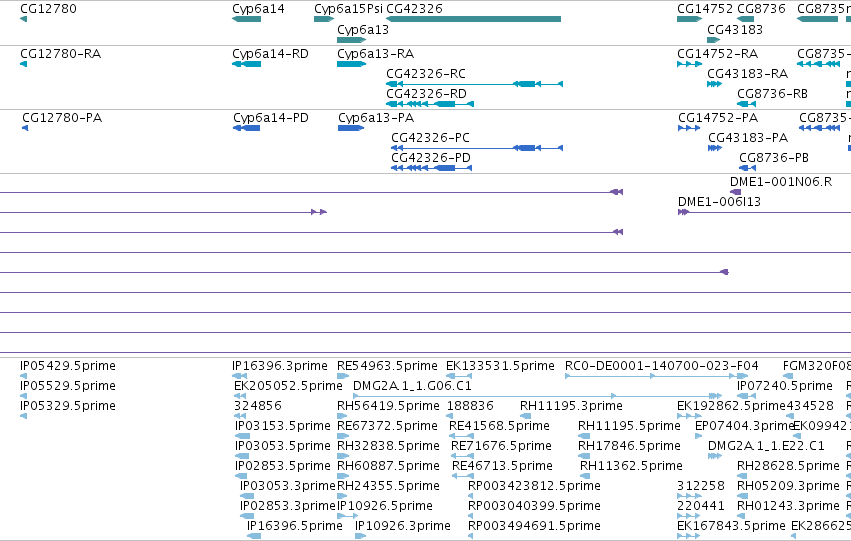Viewport: 851px width, 541px height.
Task: Click transcript label Cyp6a14-RD
Action: click(x=270, y=54)
